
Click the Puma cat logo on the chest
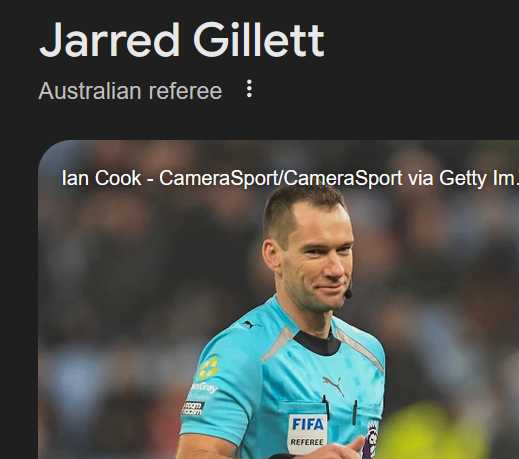pyautogui.click(x=334, y=385)
